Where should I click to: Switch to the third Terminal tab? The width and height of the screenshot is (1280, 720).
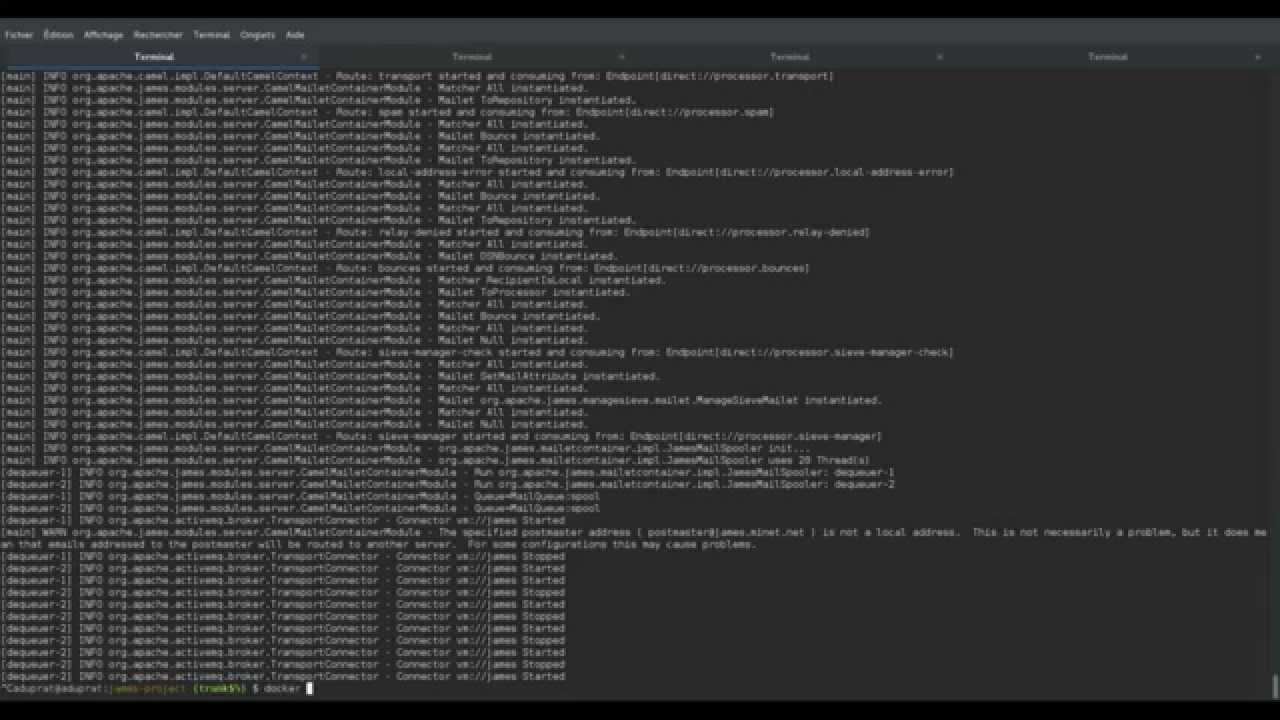click(790, 57)
